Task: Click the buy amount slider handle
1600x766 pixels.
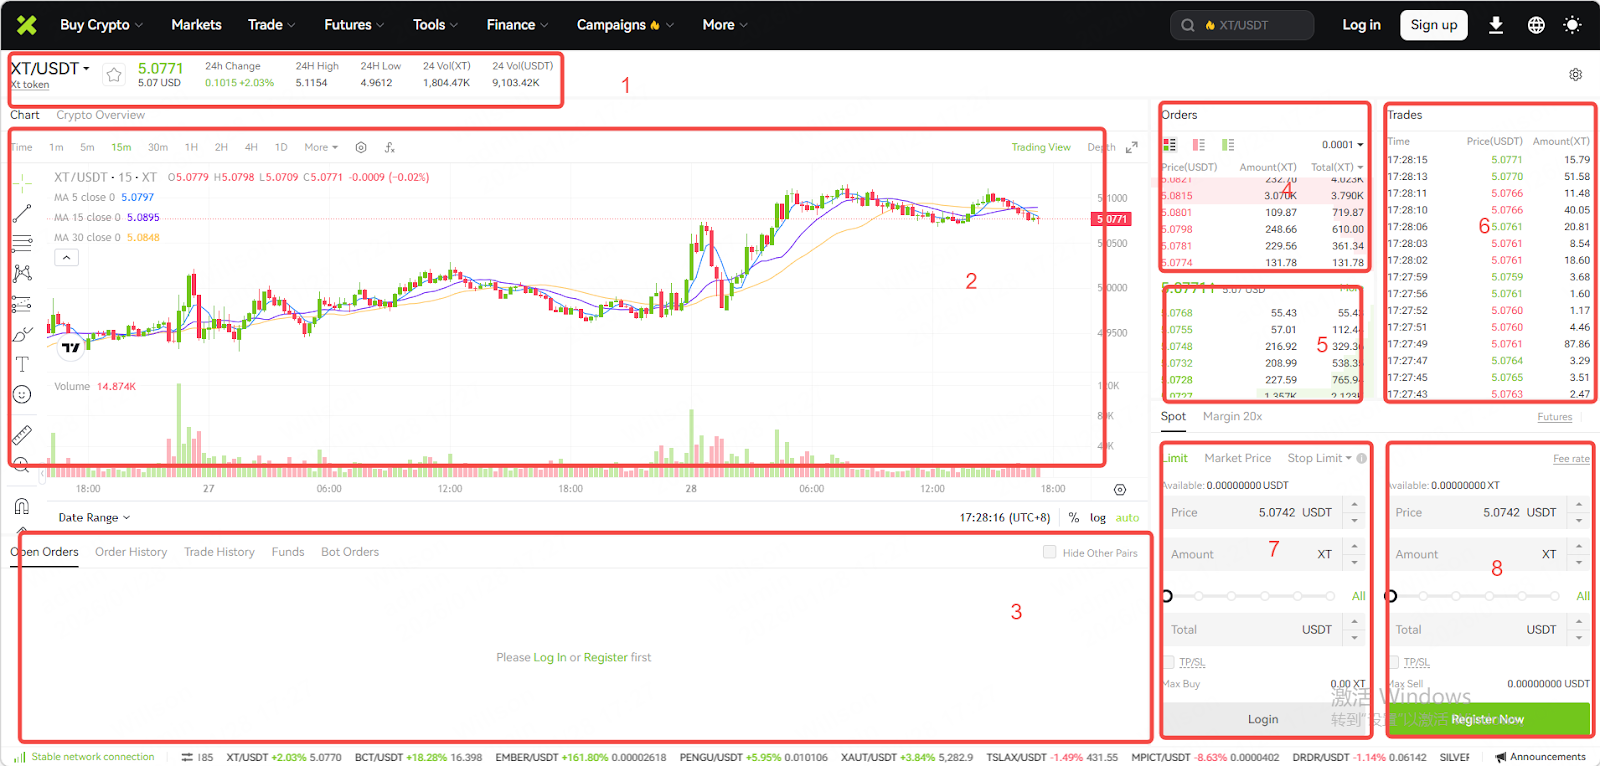Action: click(1167, 596)
